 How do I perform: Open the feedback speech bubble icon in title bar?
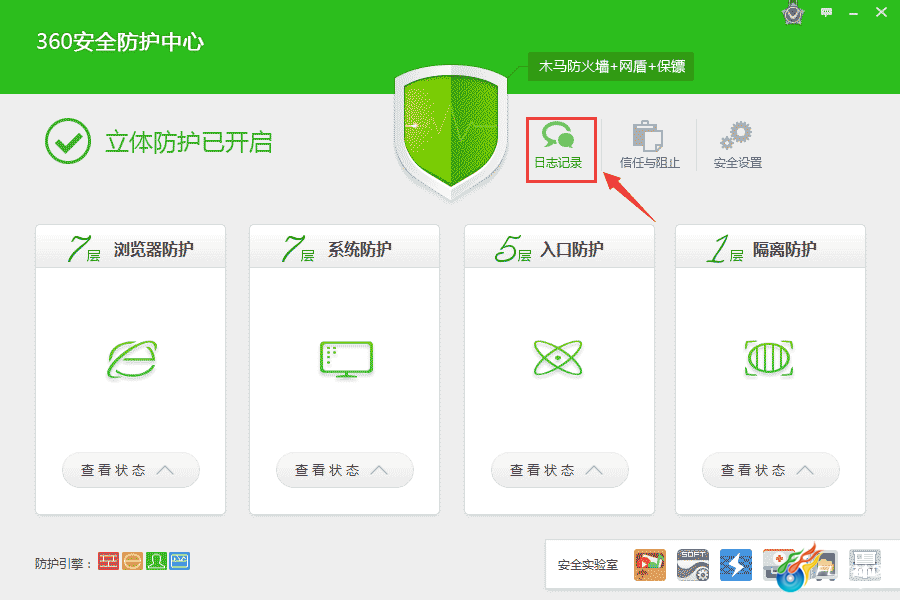[x=827, y=12]
